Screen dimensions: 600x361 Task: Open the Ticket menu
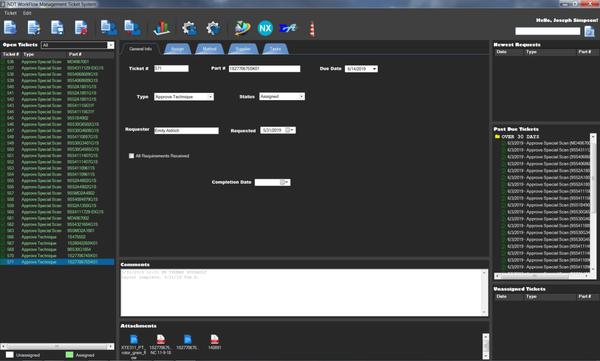pyautogui.click(x=10, y=13)
